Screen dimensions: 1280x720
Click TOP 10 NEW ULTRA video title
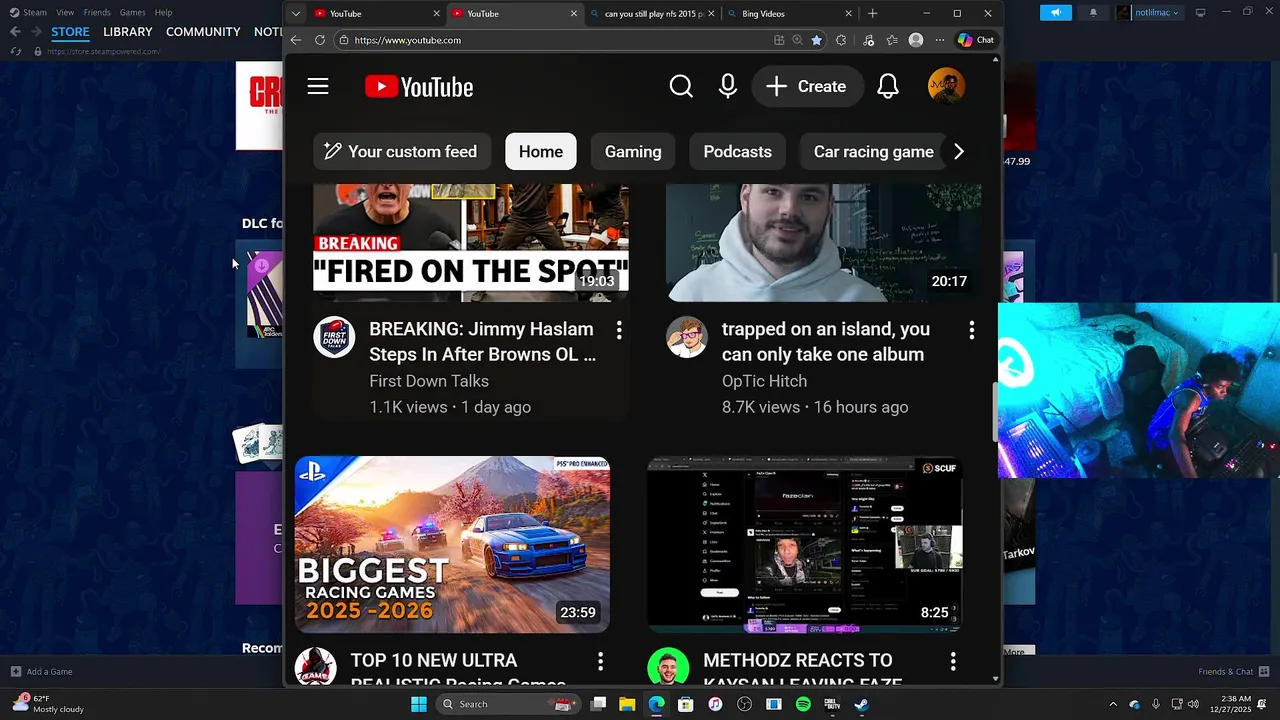458,672
